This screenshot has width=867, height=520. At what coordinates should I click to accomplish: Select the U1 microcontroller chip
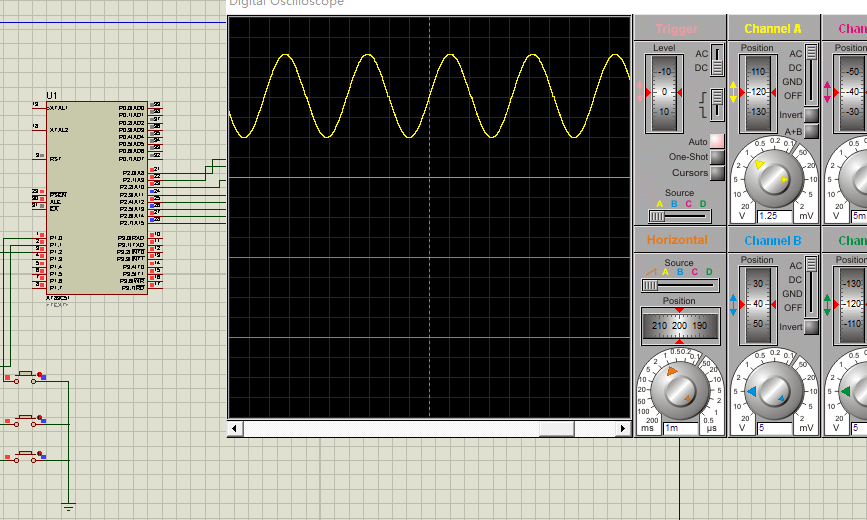point(97,197)
